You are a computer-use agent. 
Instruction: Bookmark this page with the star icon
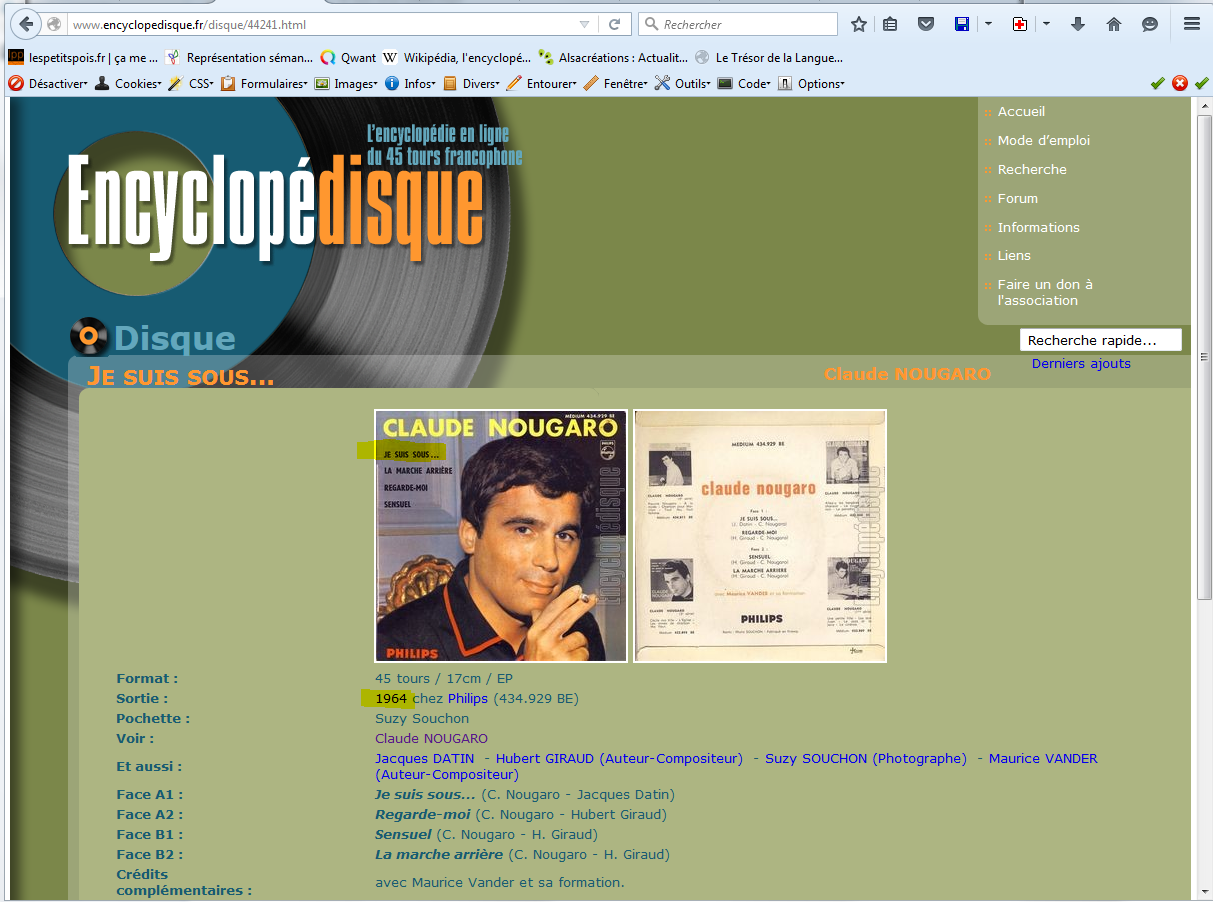pos(858,24)
